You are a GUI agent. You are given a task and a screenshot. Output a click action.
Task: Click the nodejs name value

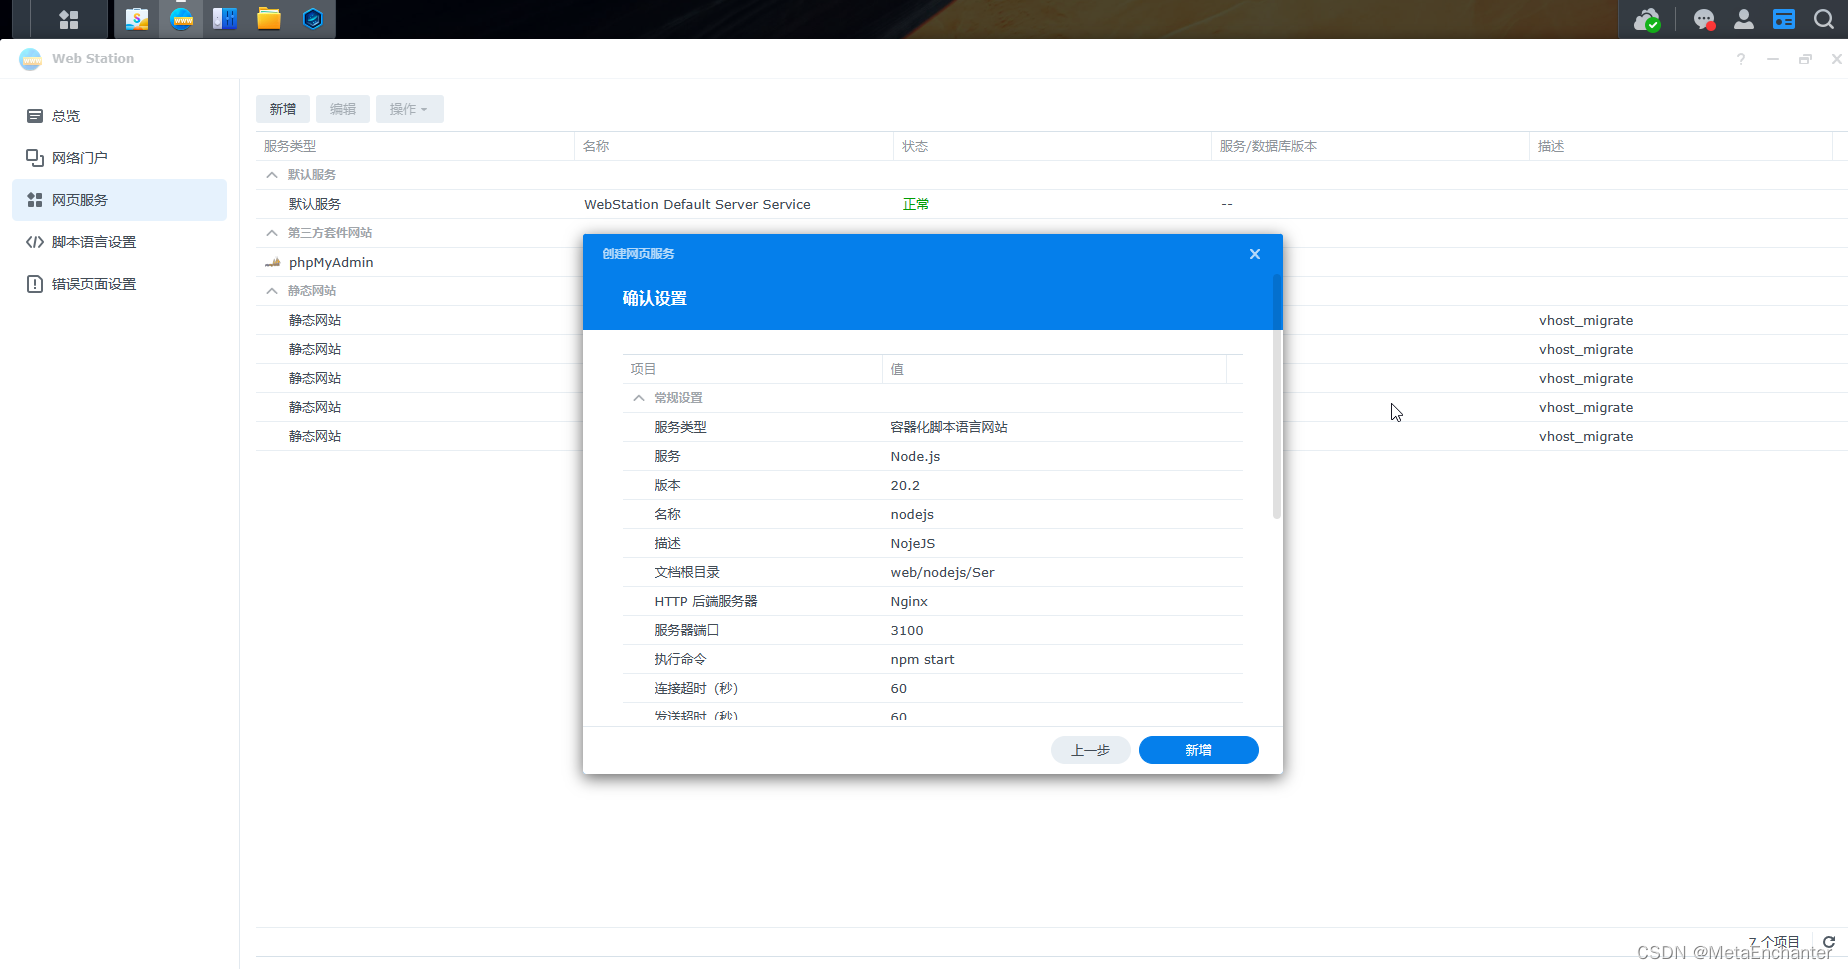pos(912,514)
